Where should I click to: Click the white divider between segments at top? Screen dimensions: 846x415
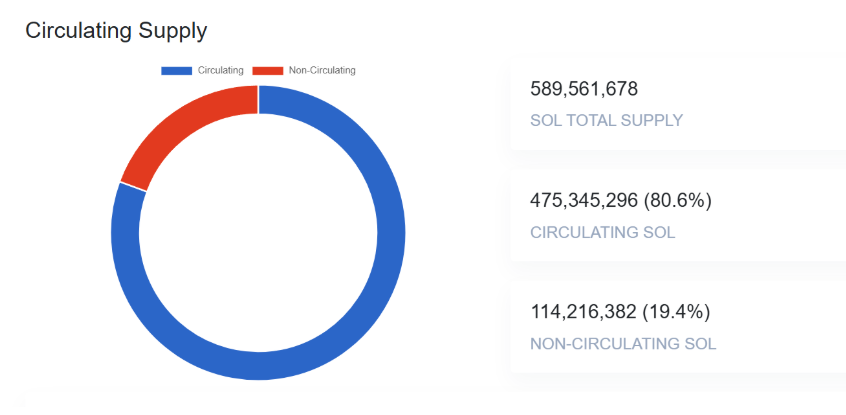pos(258,99)
